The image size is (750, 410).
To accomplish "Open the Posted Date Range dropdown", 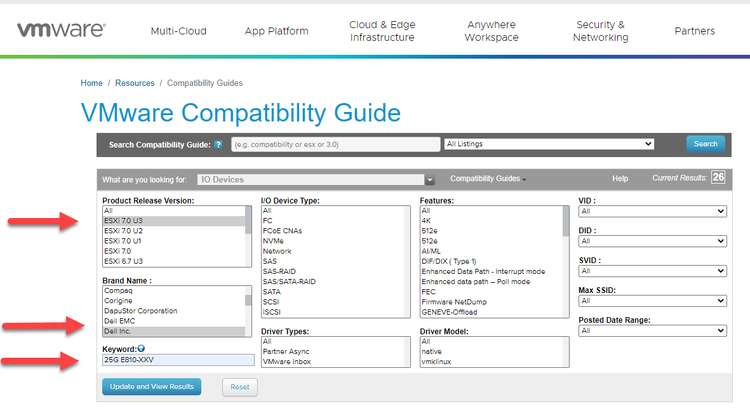I will click(x=652, y=331).
